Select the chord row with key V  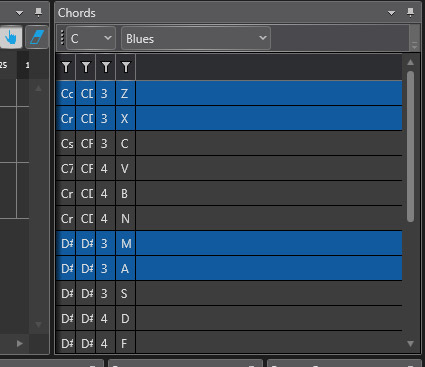(x=229, y=168)
